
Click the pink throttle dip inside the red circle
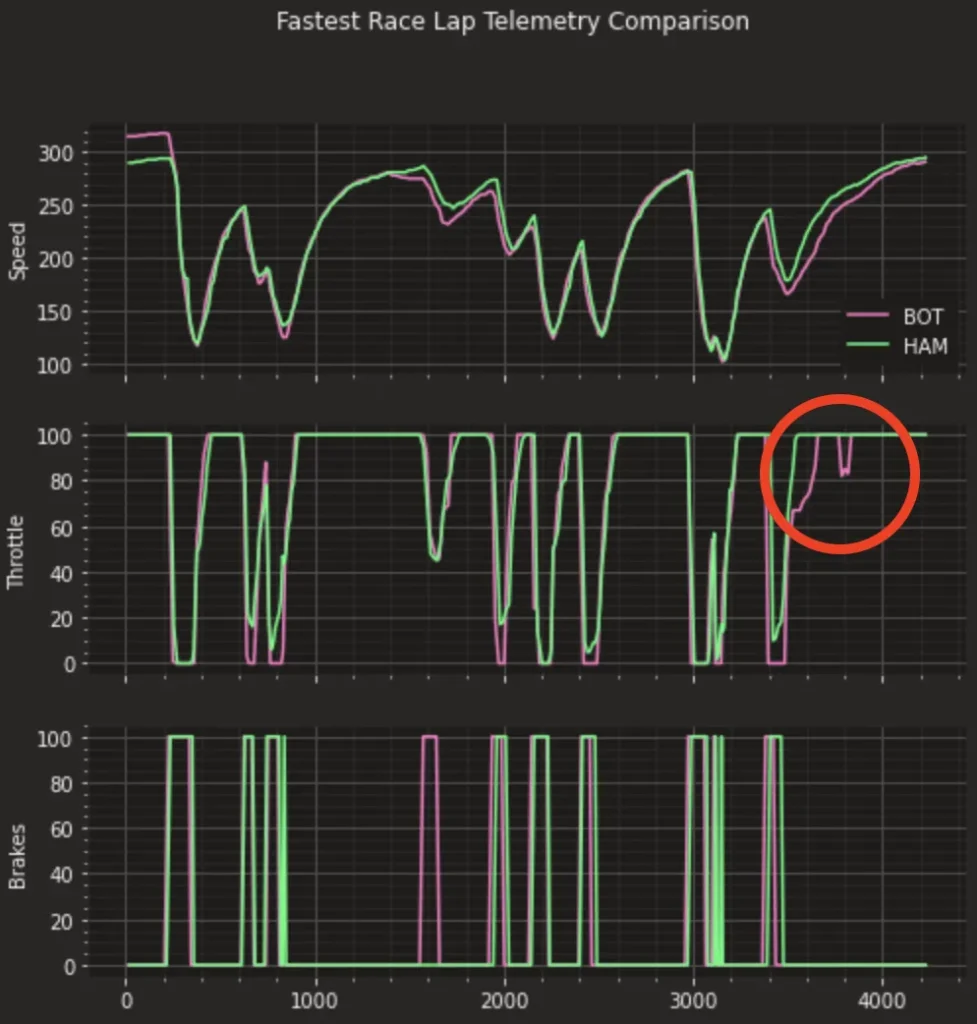(845, 470)
